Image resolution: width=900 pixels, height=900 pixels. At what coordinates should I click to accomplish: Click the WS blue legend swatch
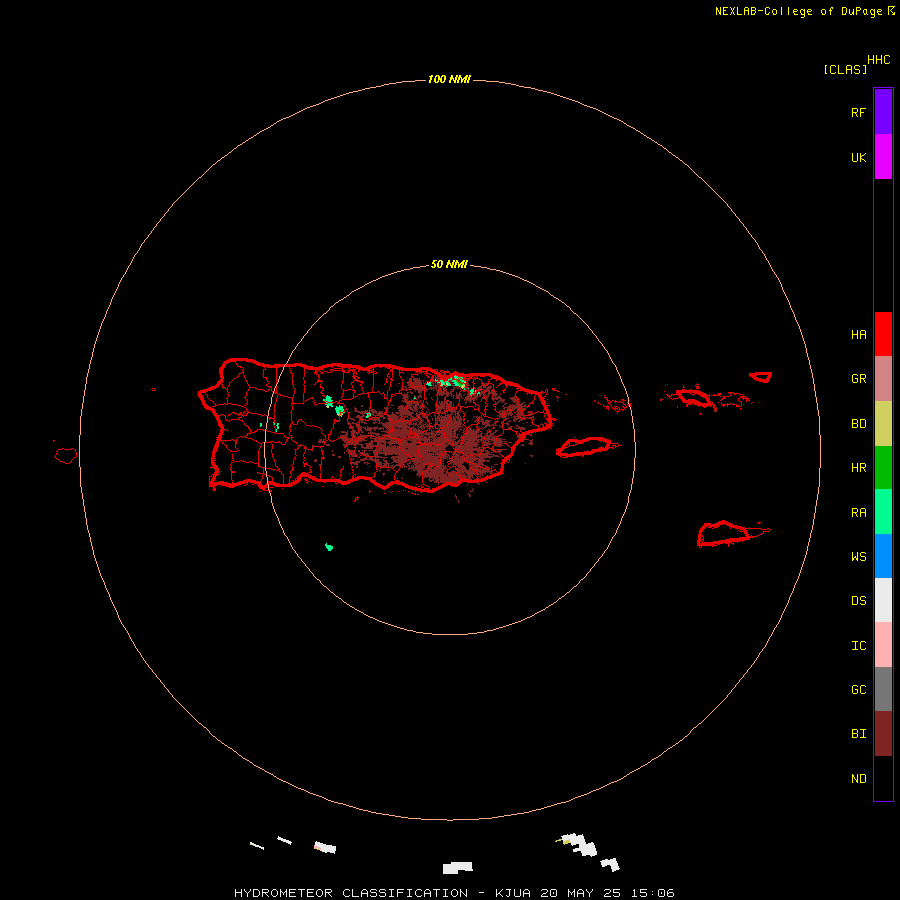883,556
